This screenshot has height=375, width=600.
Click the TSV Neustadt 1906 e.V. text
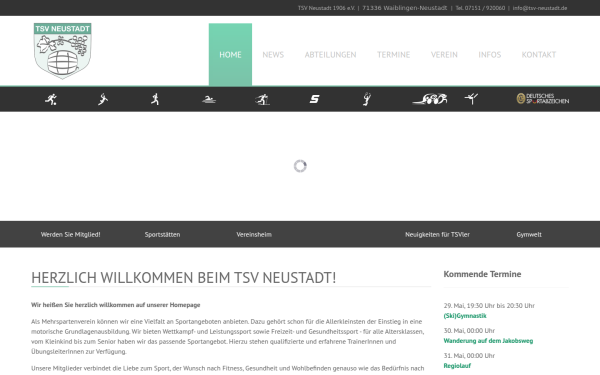[326, 8]
